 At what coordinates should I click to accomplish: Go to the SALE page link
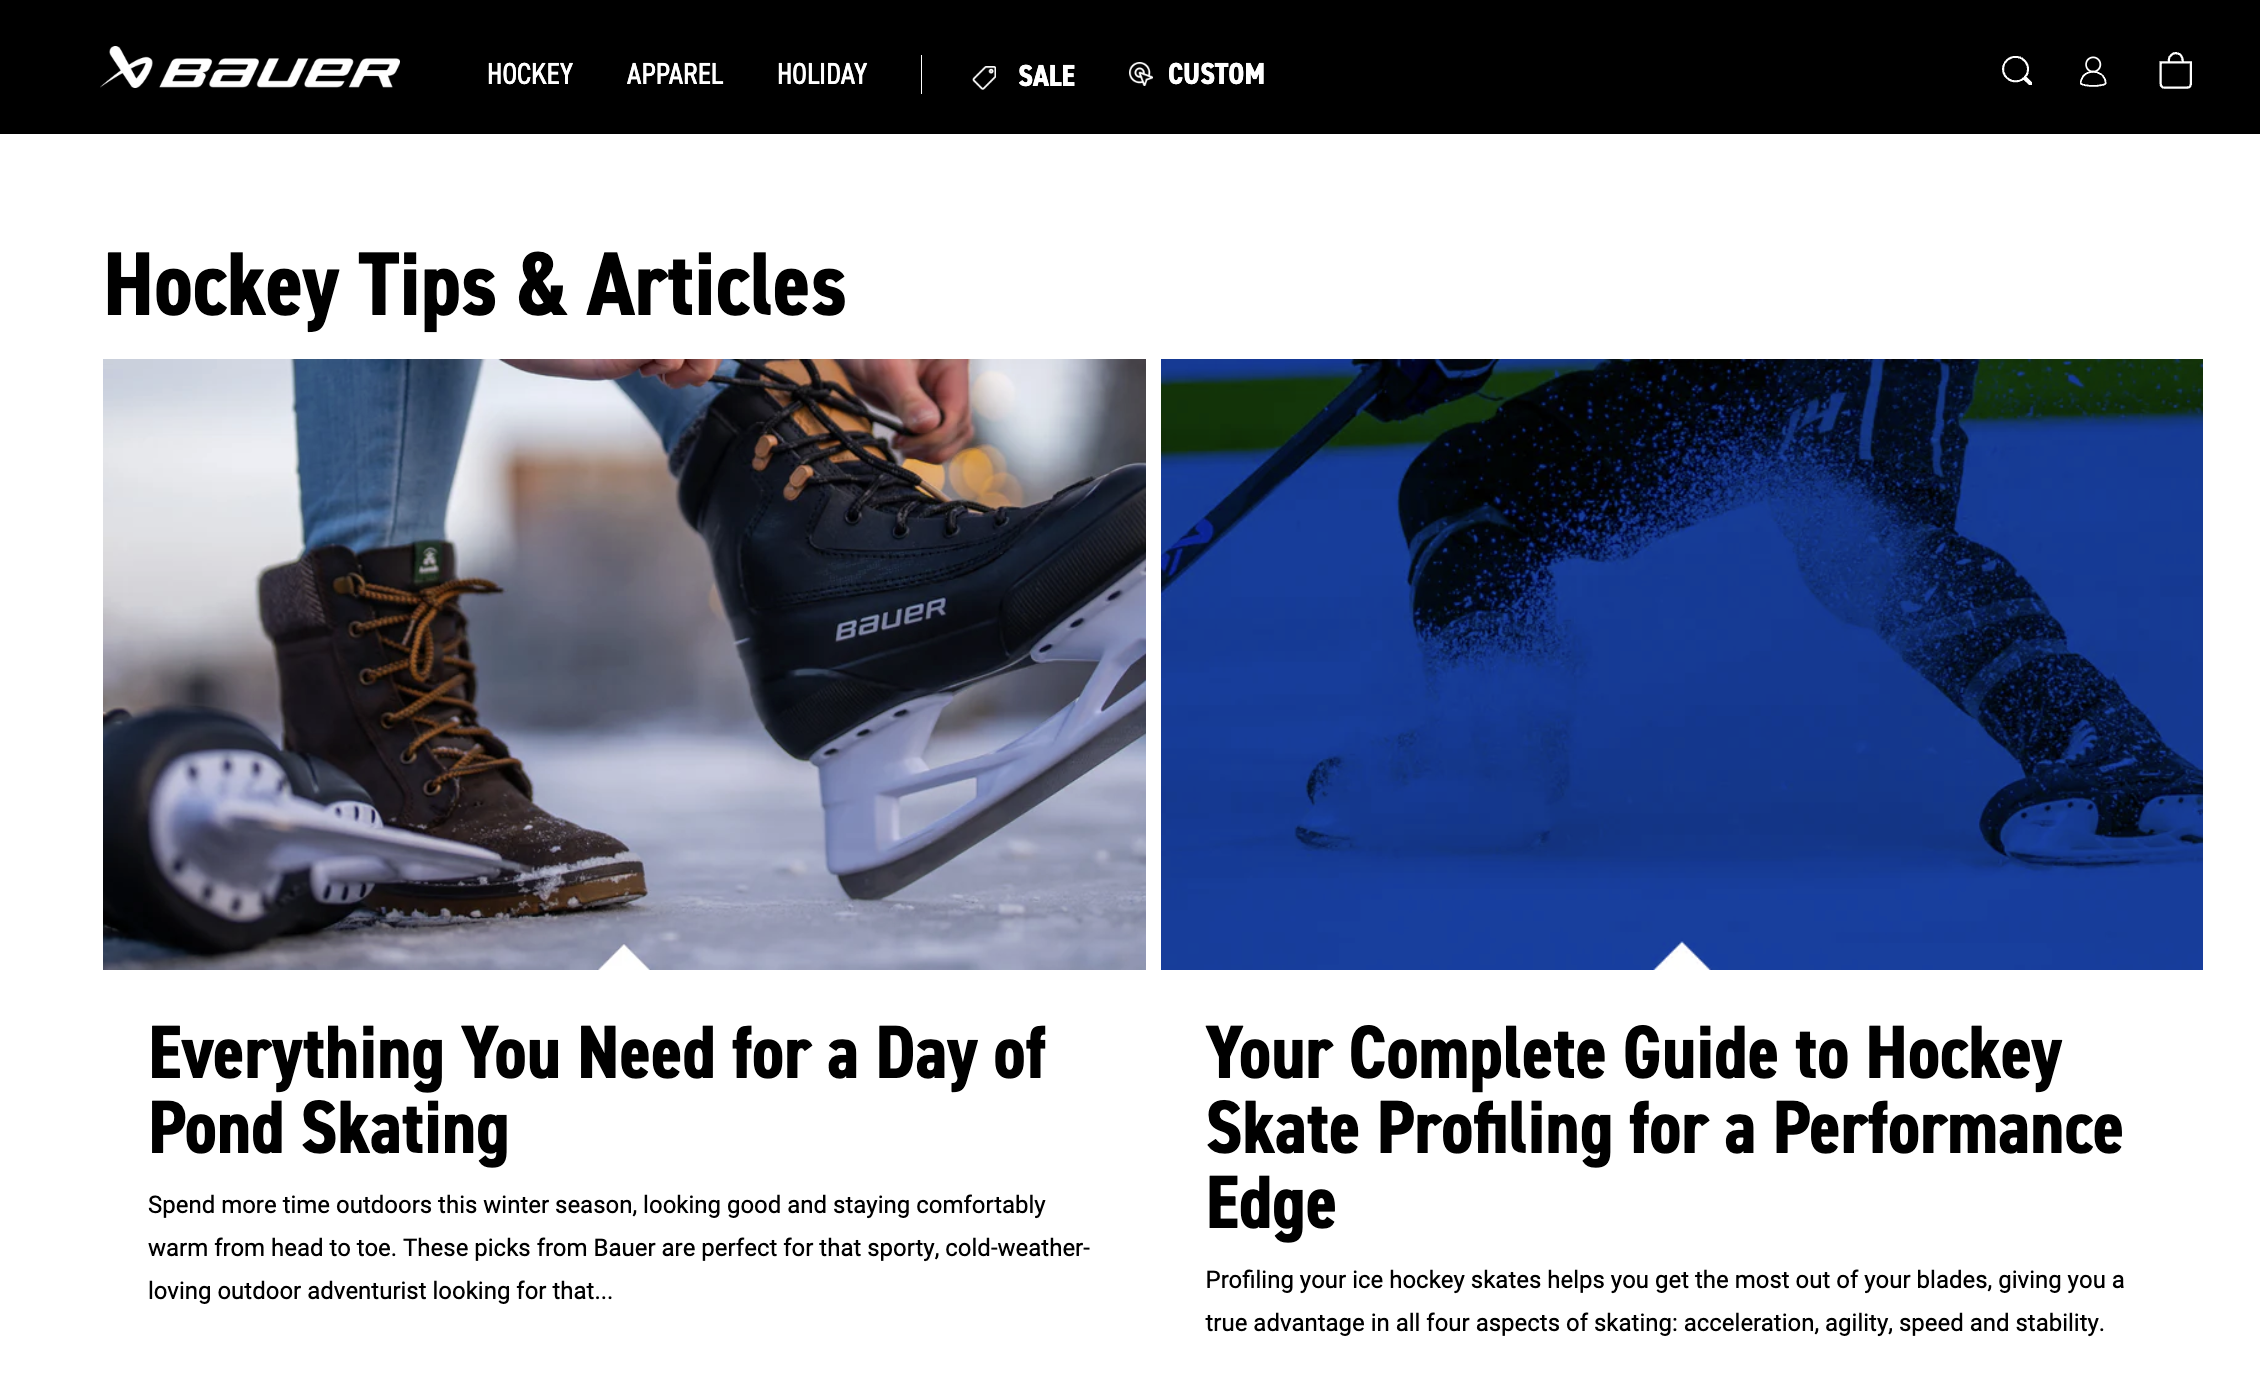click(1046, 76)
